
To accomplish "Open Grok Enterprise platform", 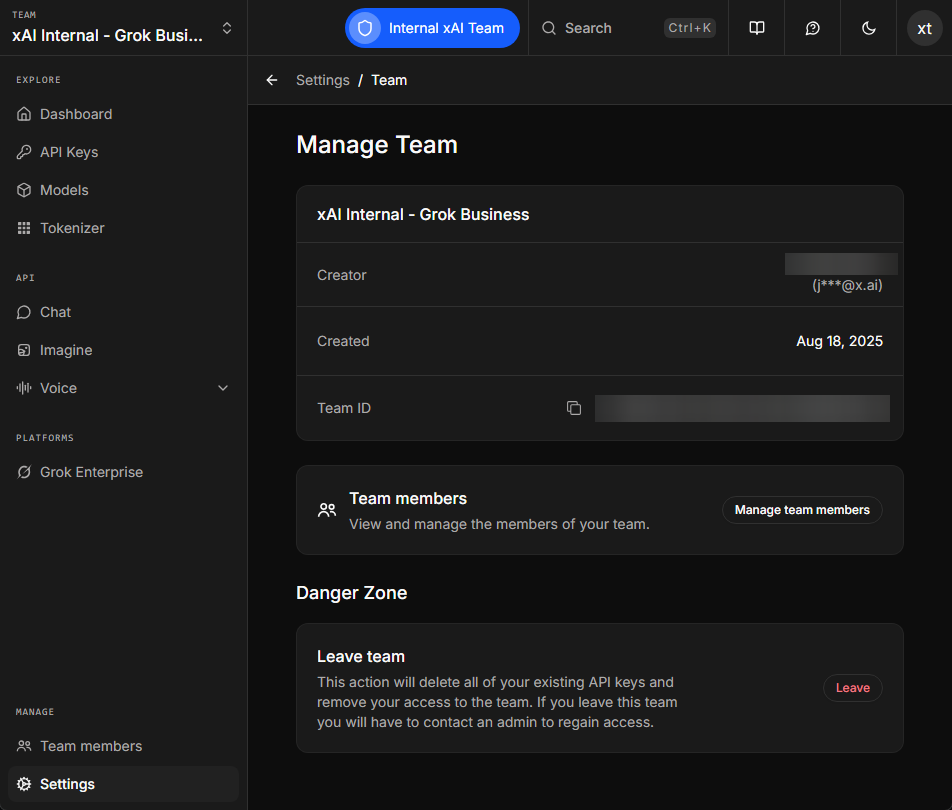I will [x=123, y=472].
